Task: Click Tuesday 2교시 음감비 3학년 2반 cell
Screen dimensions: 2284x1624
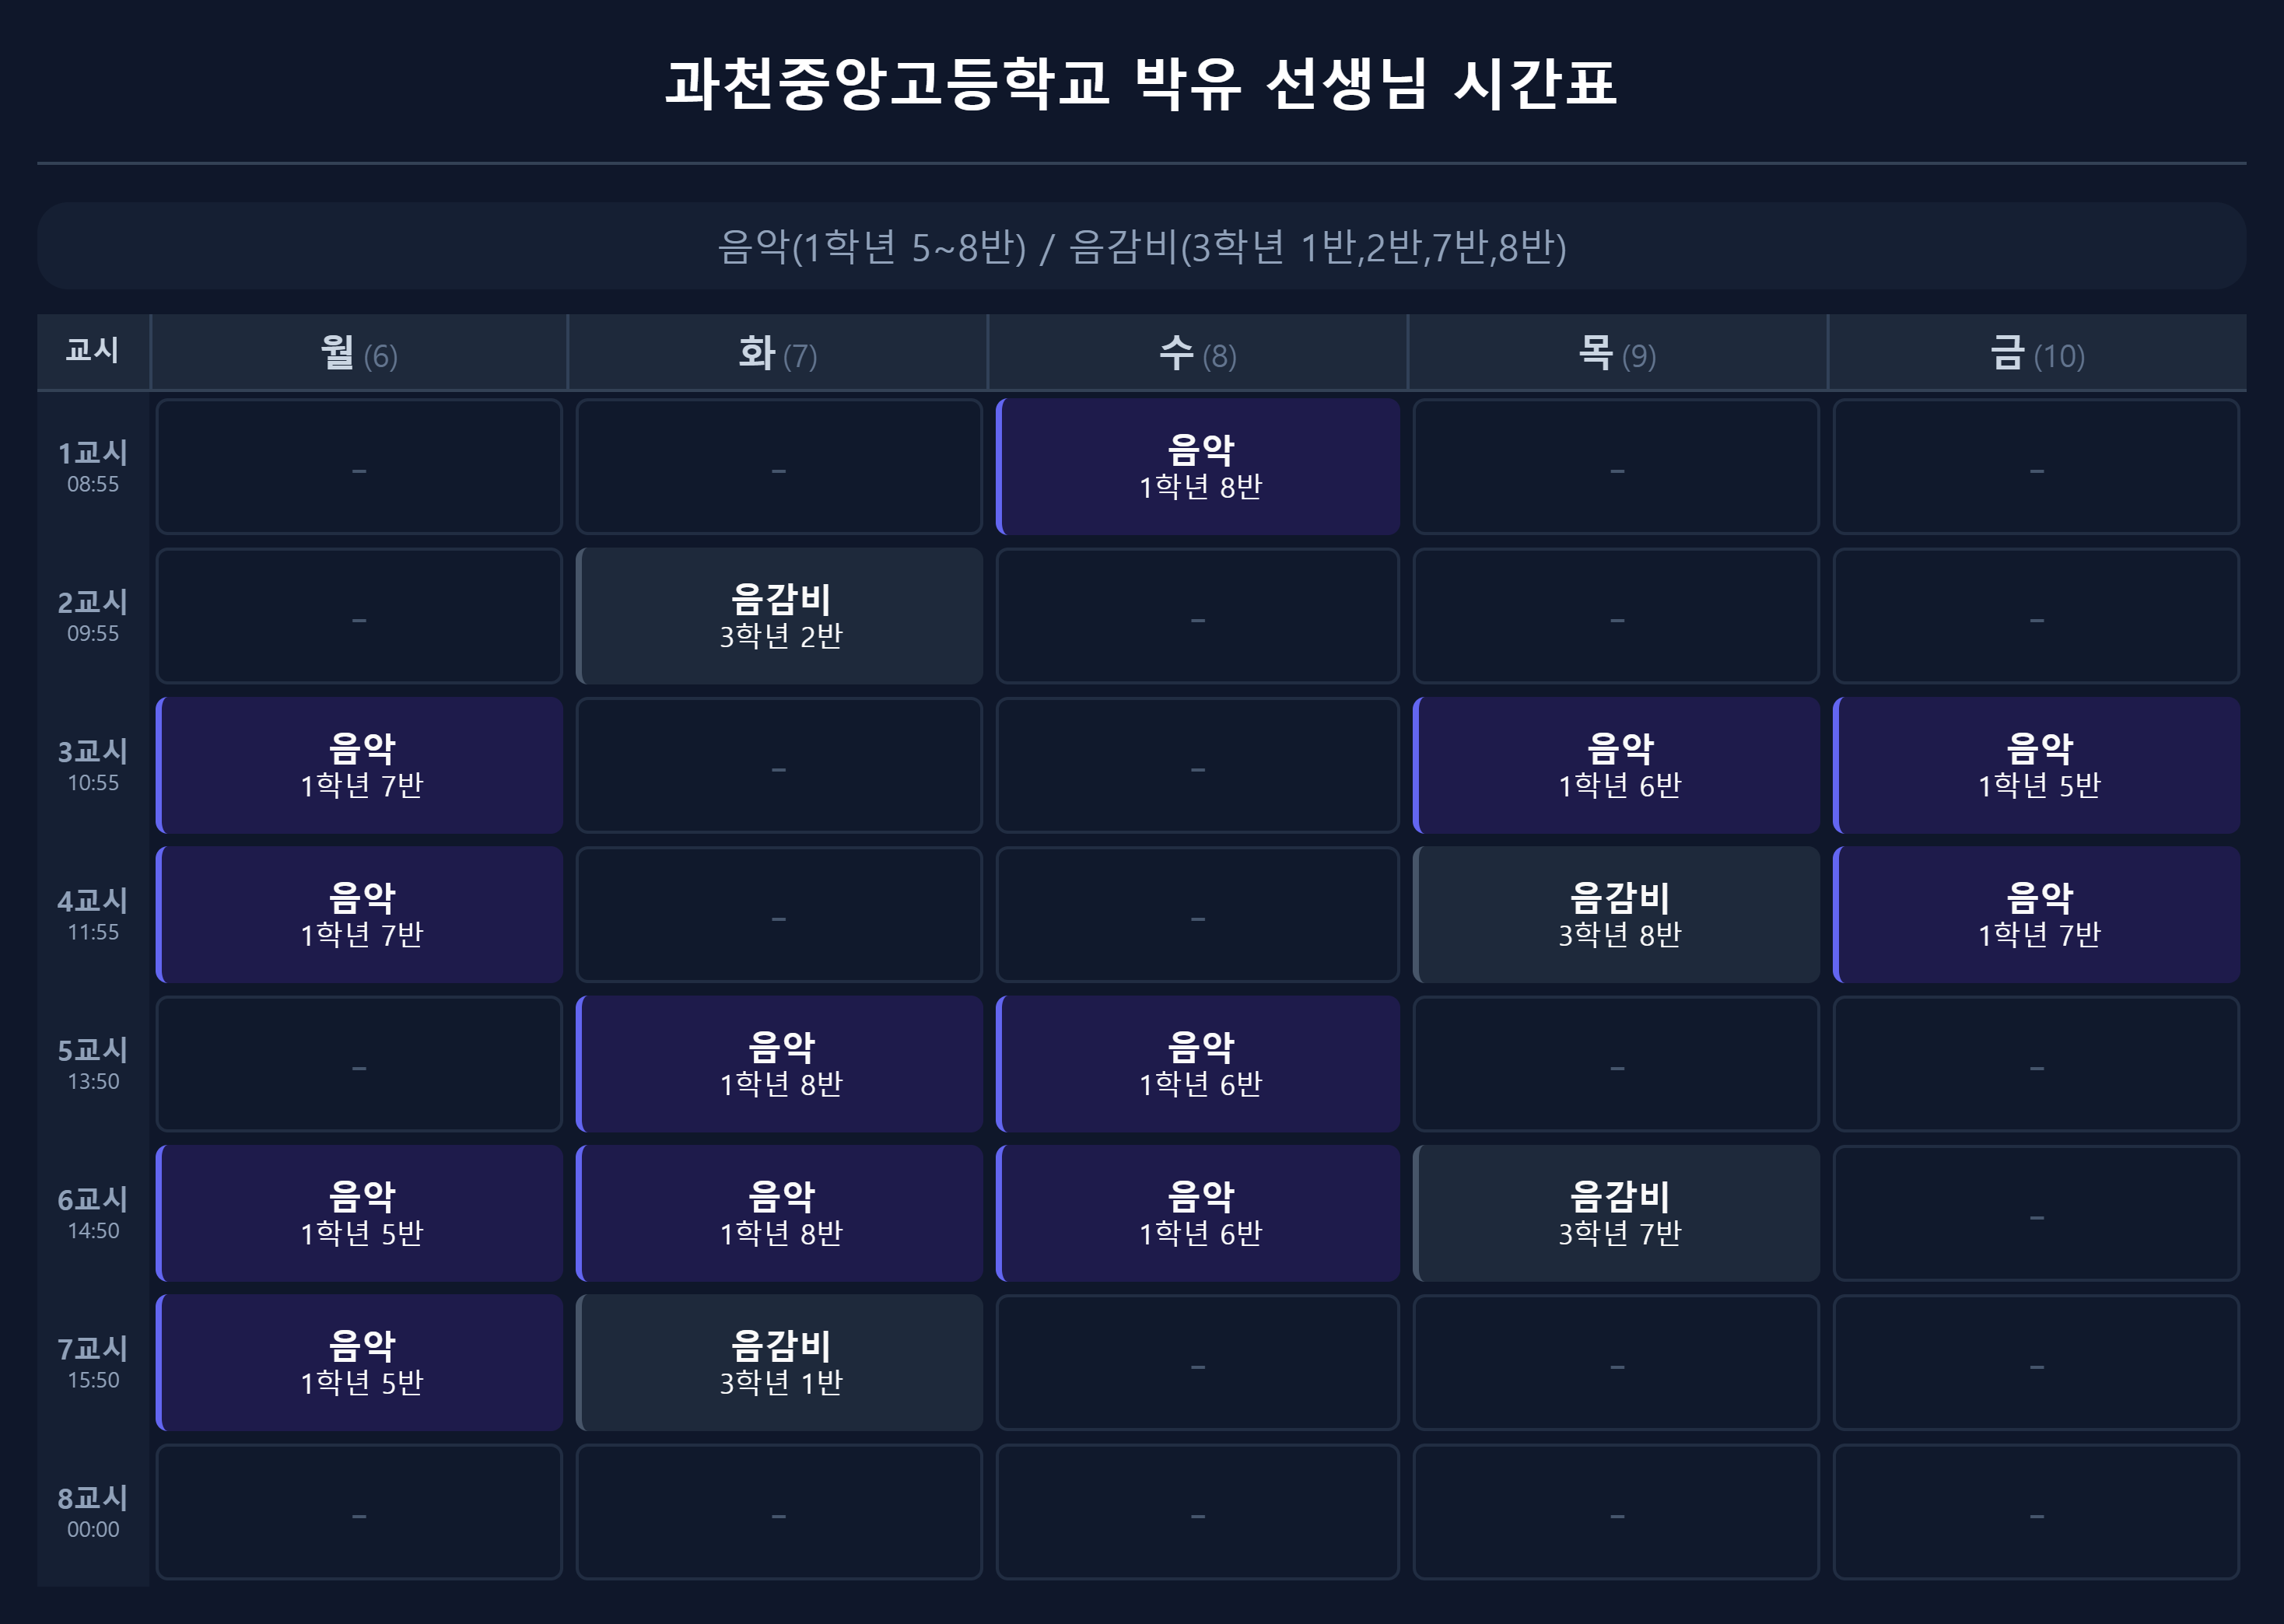Action: 779,615
